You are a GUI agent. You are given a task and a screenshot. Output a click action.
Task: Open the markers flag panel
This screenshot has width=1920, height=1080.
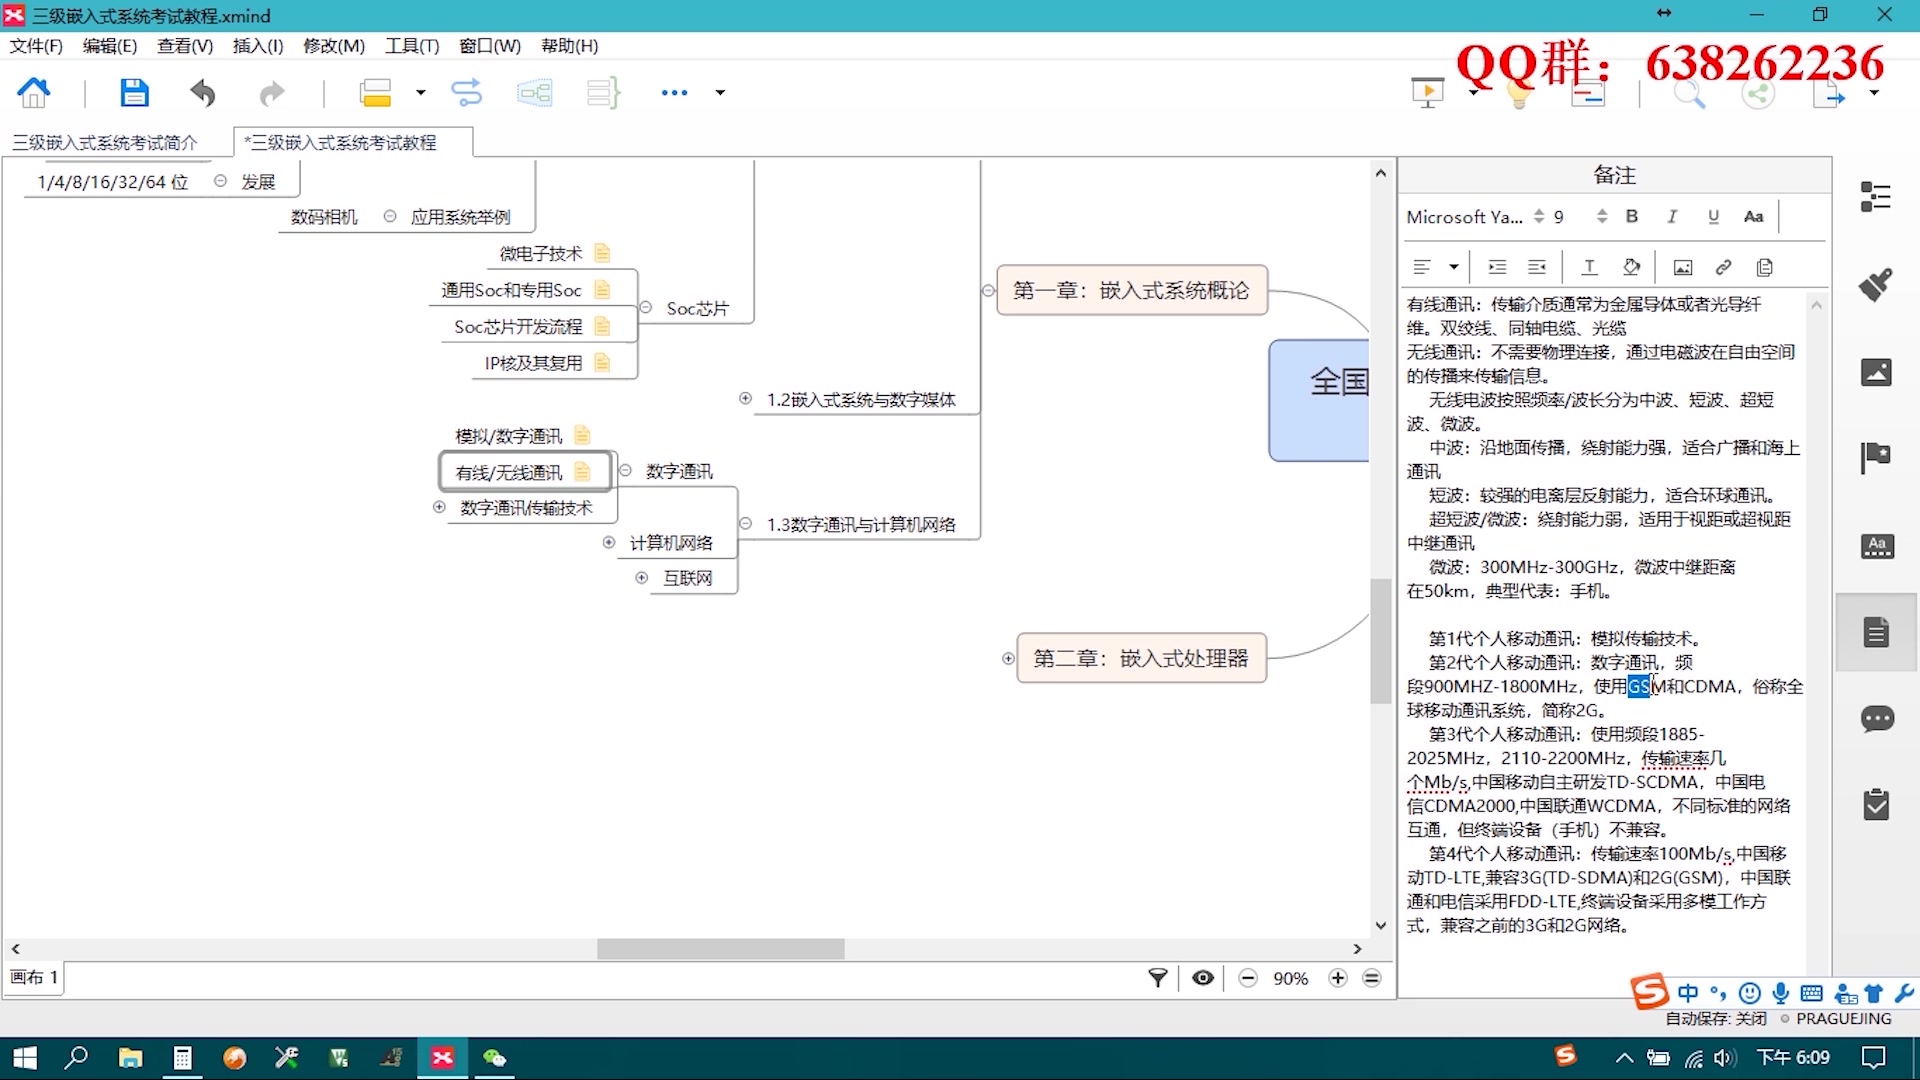(1876, 458)
